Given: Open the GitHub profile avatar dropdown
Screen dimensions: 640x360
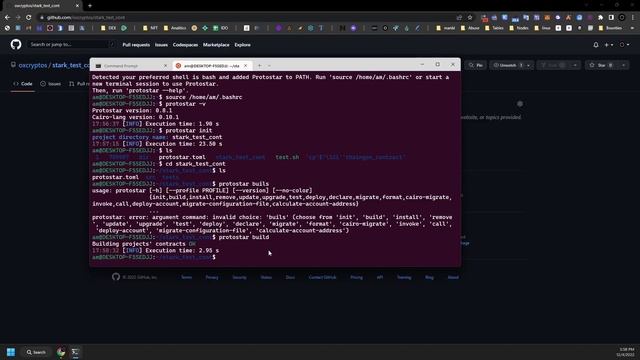Looking at the screenshot, I should pyautogui.click(x=624, y=44).
